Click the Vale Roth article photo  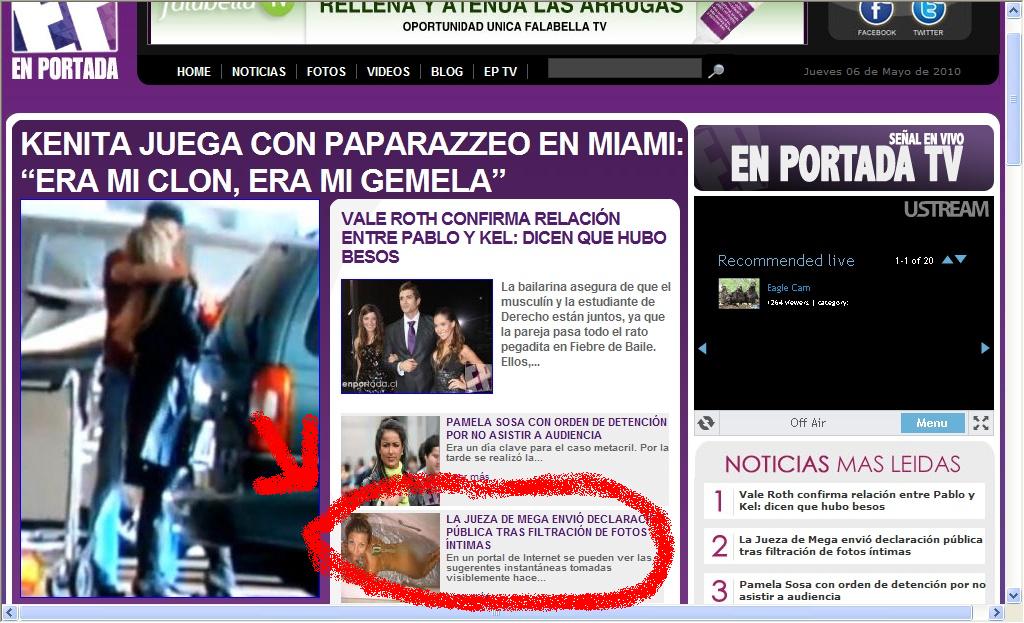(417, 336)
